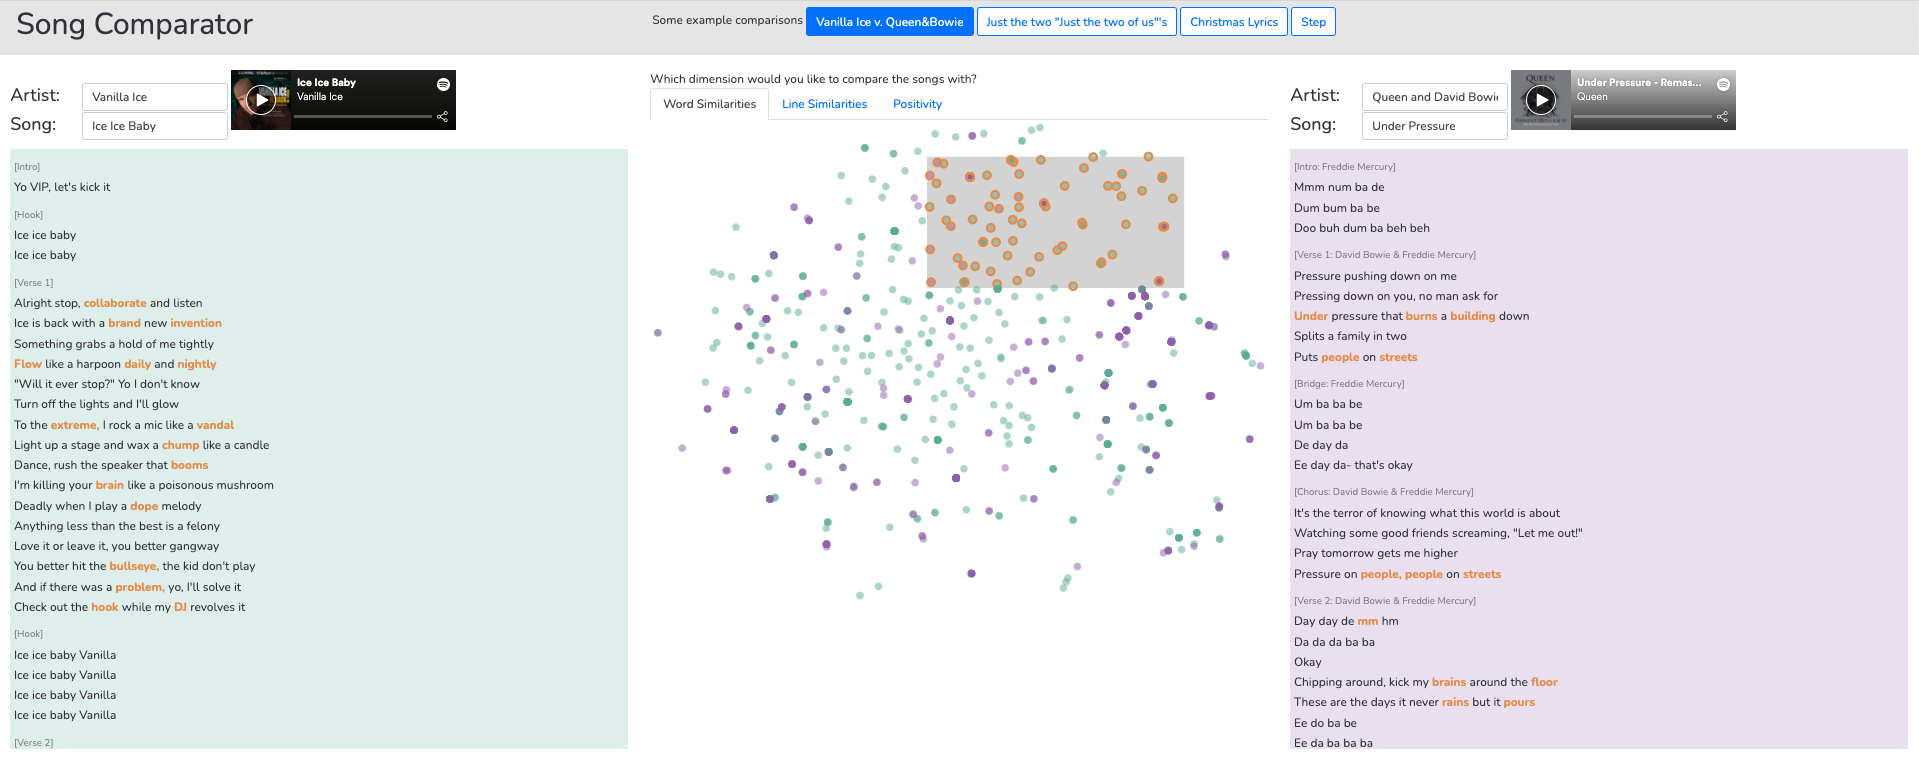
Task: Edit the right Song field Under Pressure
Action: 1434,126
